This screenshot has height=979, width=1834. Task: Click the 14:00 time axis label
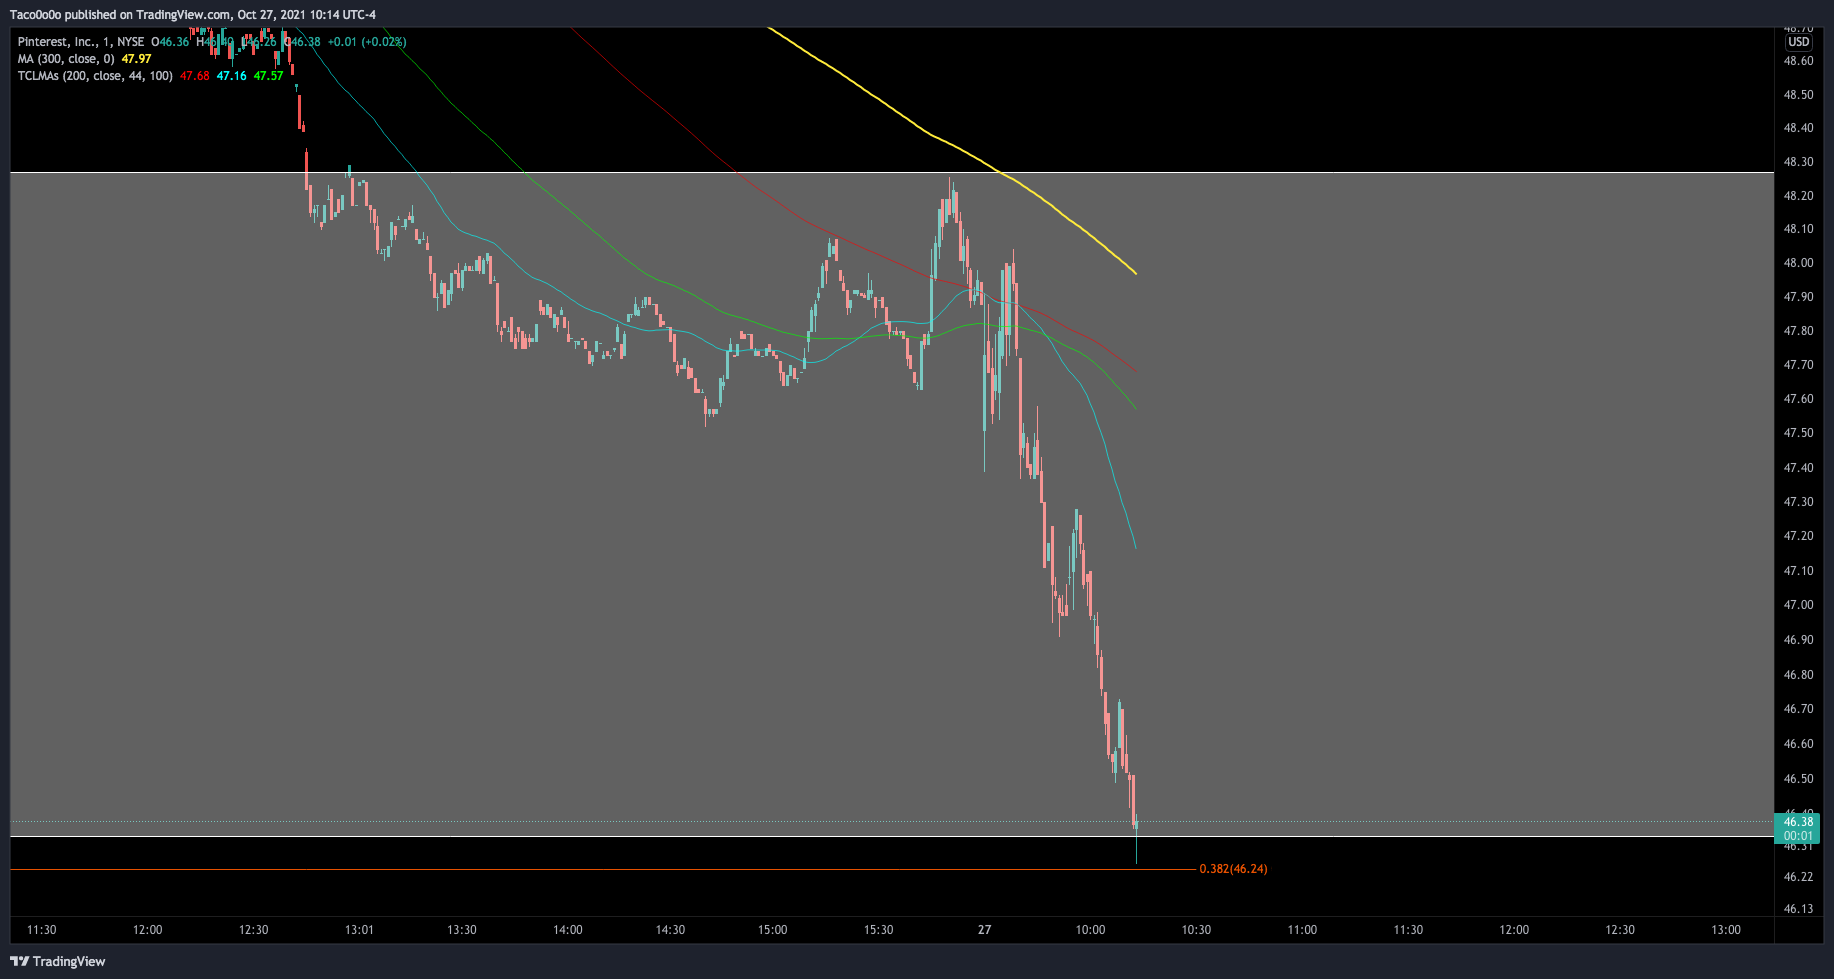[568, 930]
